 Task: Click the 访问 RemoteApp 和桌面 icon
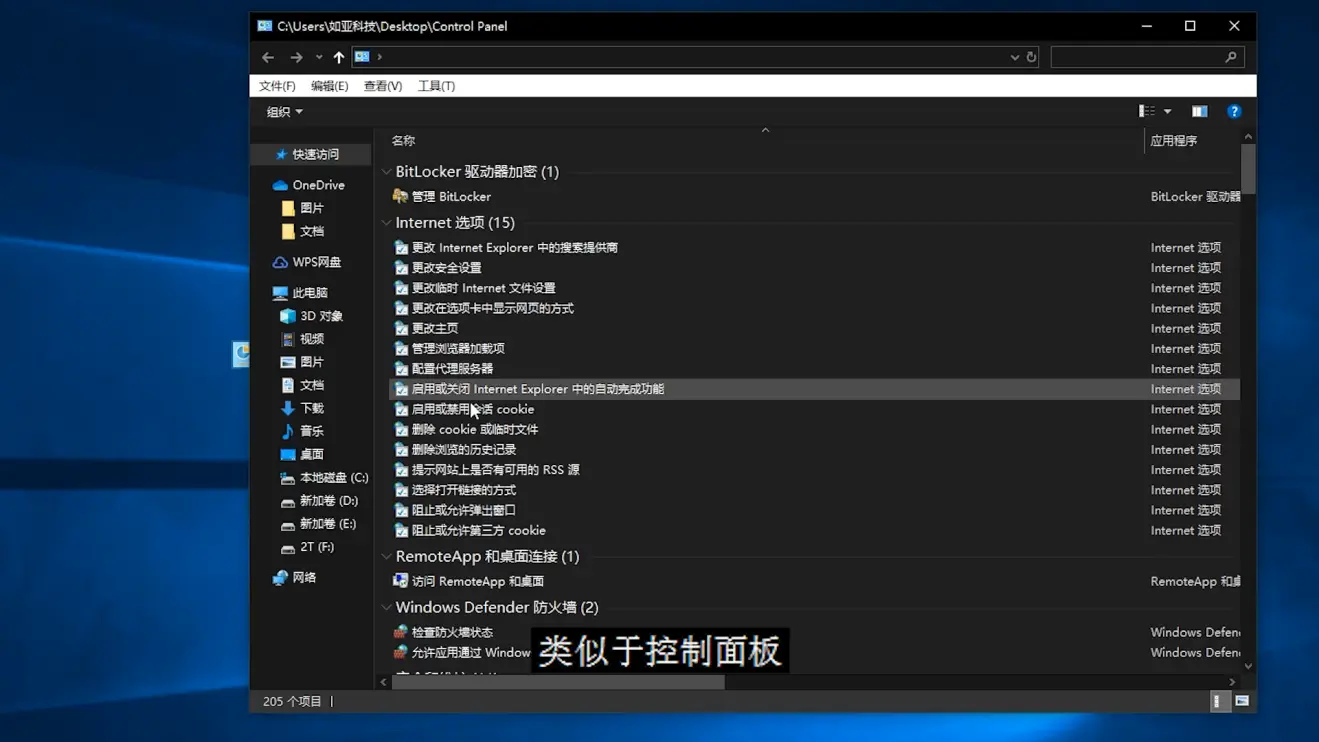click(400, 581)
